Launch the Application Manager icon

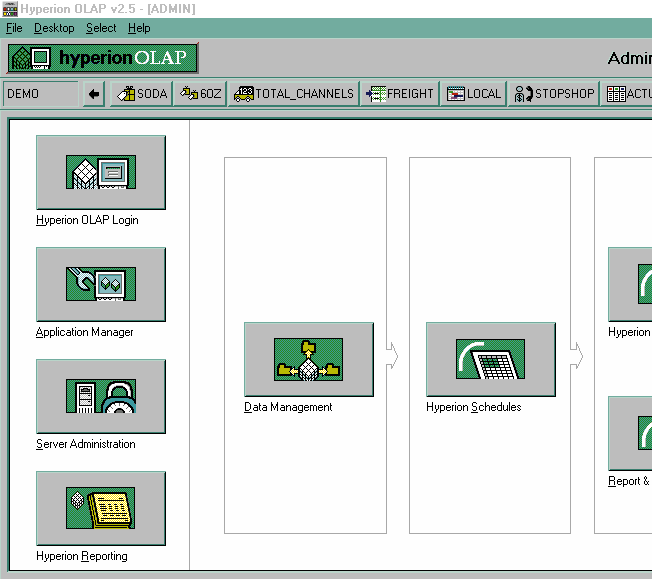pyautogui.click(x=101, y=284)
